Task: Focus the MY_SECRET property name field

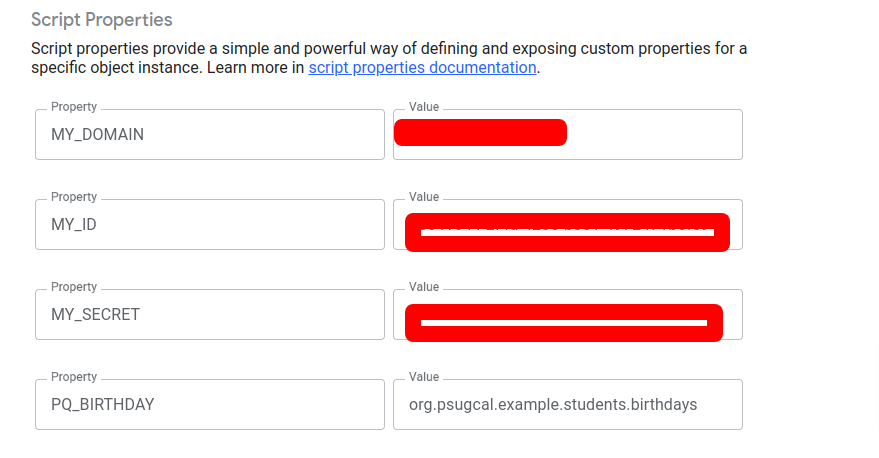Action: (209, 314)
